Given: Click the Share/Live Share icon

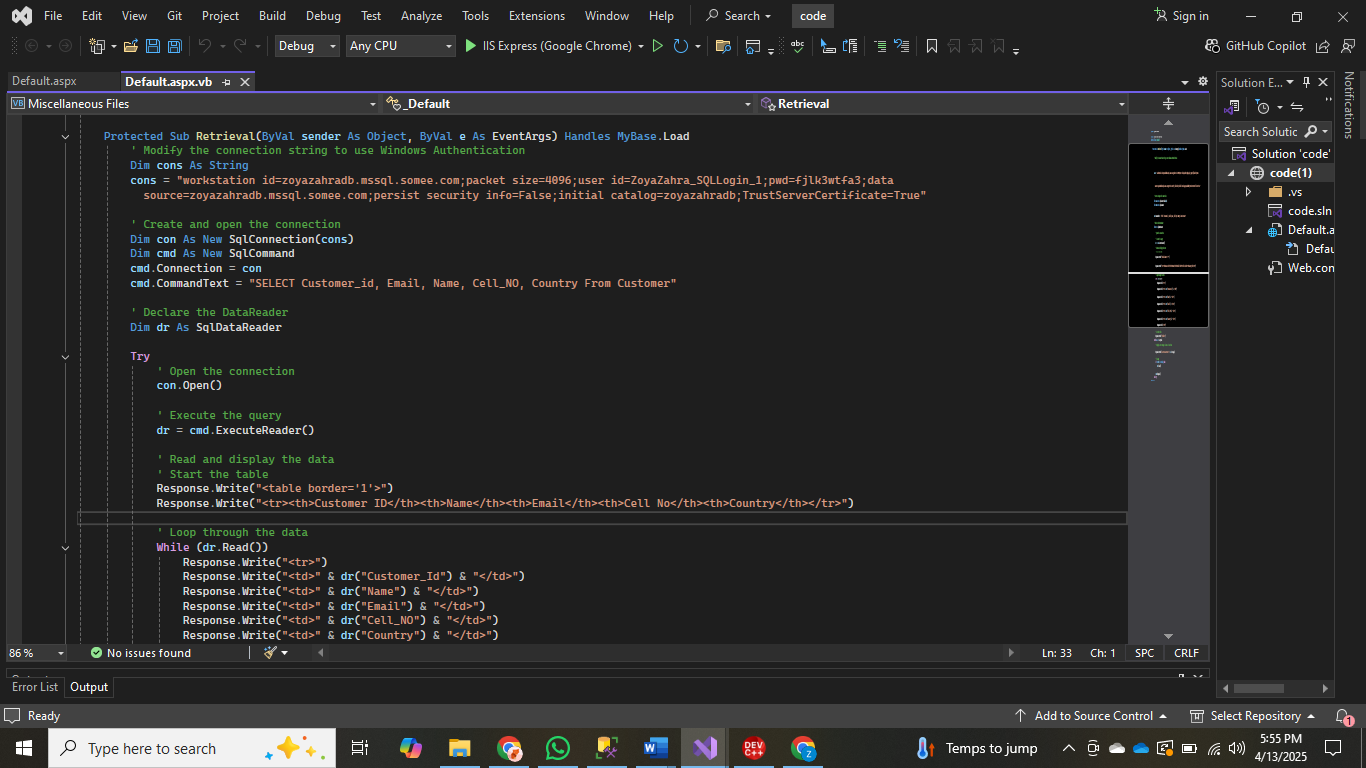Looking at the screenshot, I should tap(1323, 46).
